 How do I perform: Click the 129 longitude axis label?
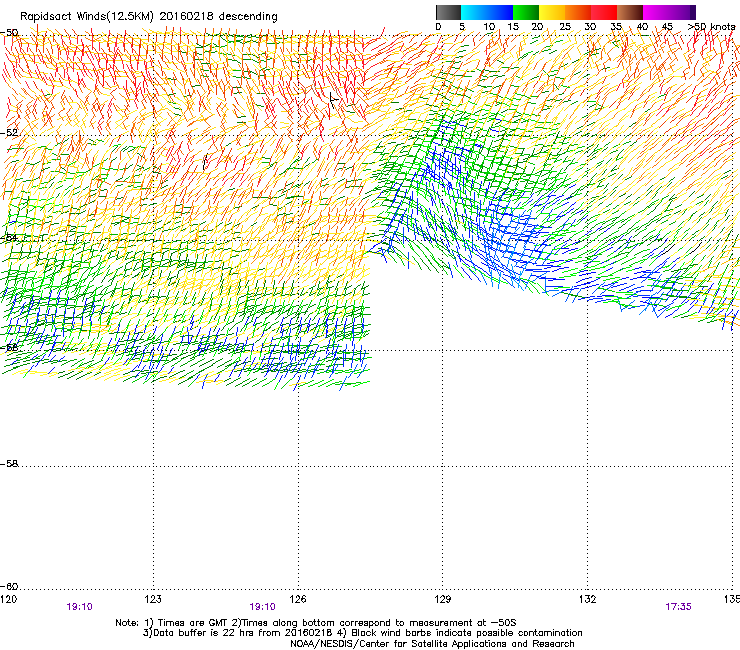[443, 599]
